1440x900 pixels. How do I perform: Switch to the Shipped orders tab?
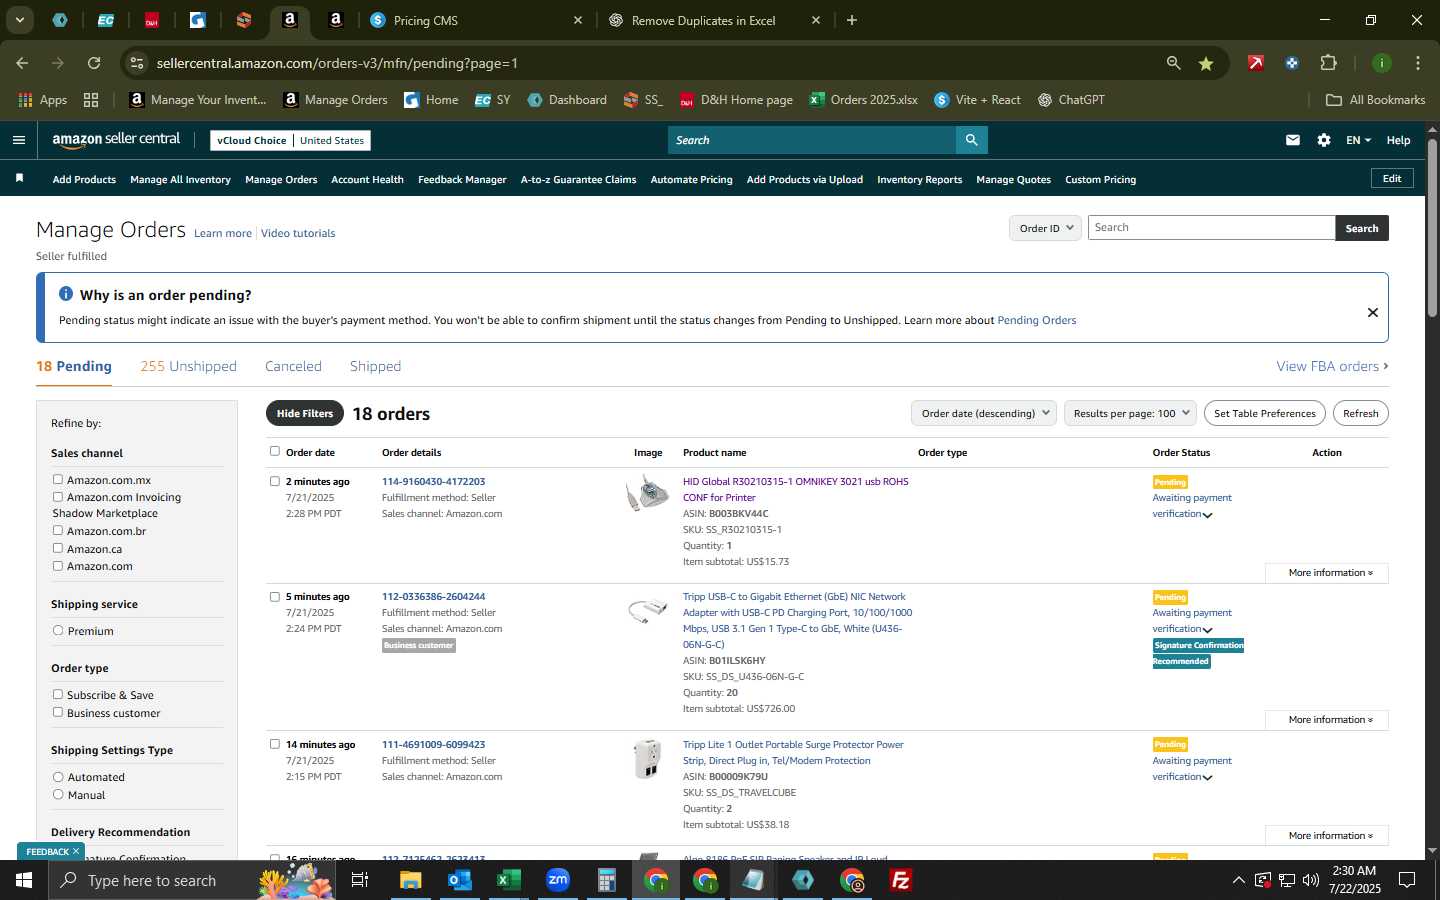click(375, 366)
